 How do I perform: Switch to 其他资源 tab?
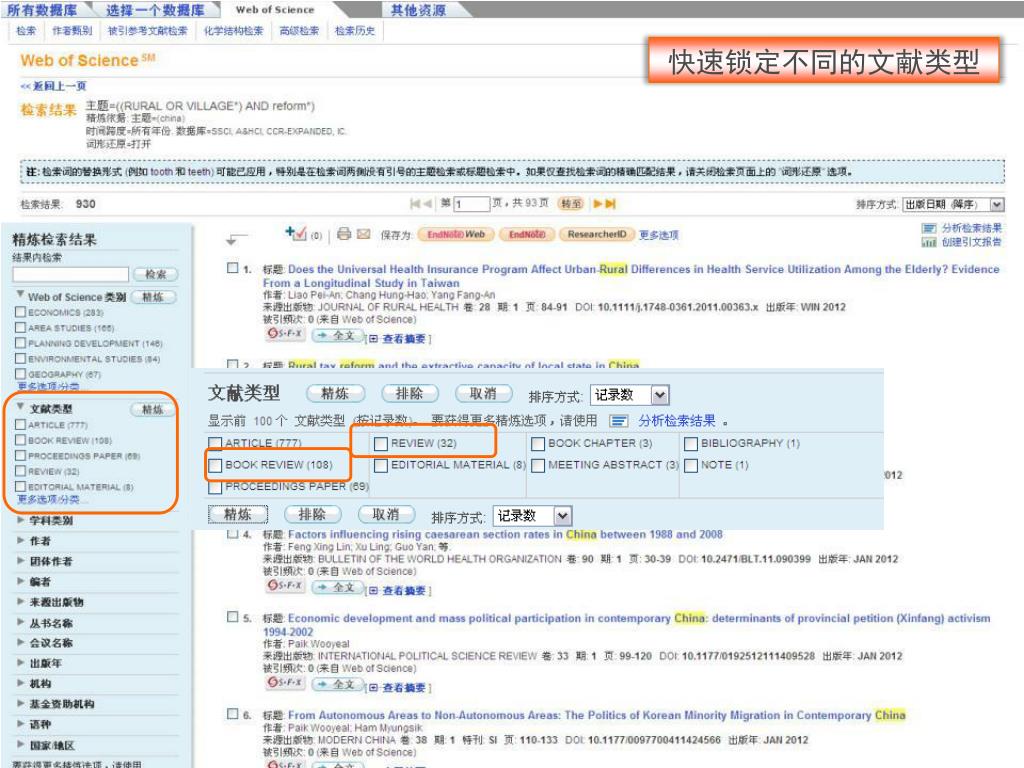419,10
